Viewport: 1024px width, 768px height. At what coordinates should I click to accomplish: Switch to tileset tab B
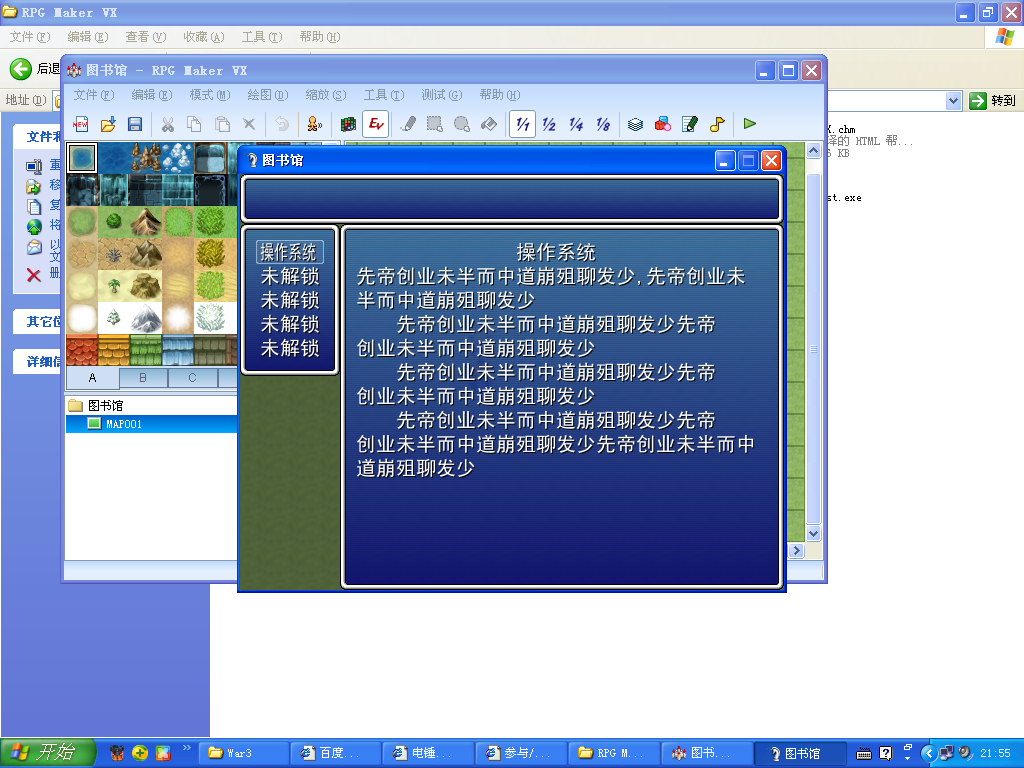point(143,377)
